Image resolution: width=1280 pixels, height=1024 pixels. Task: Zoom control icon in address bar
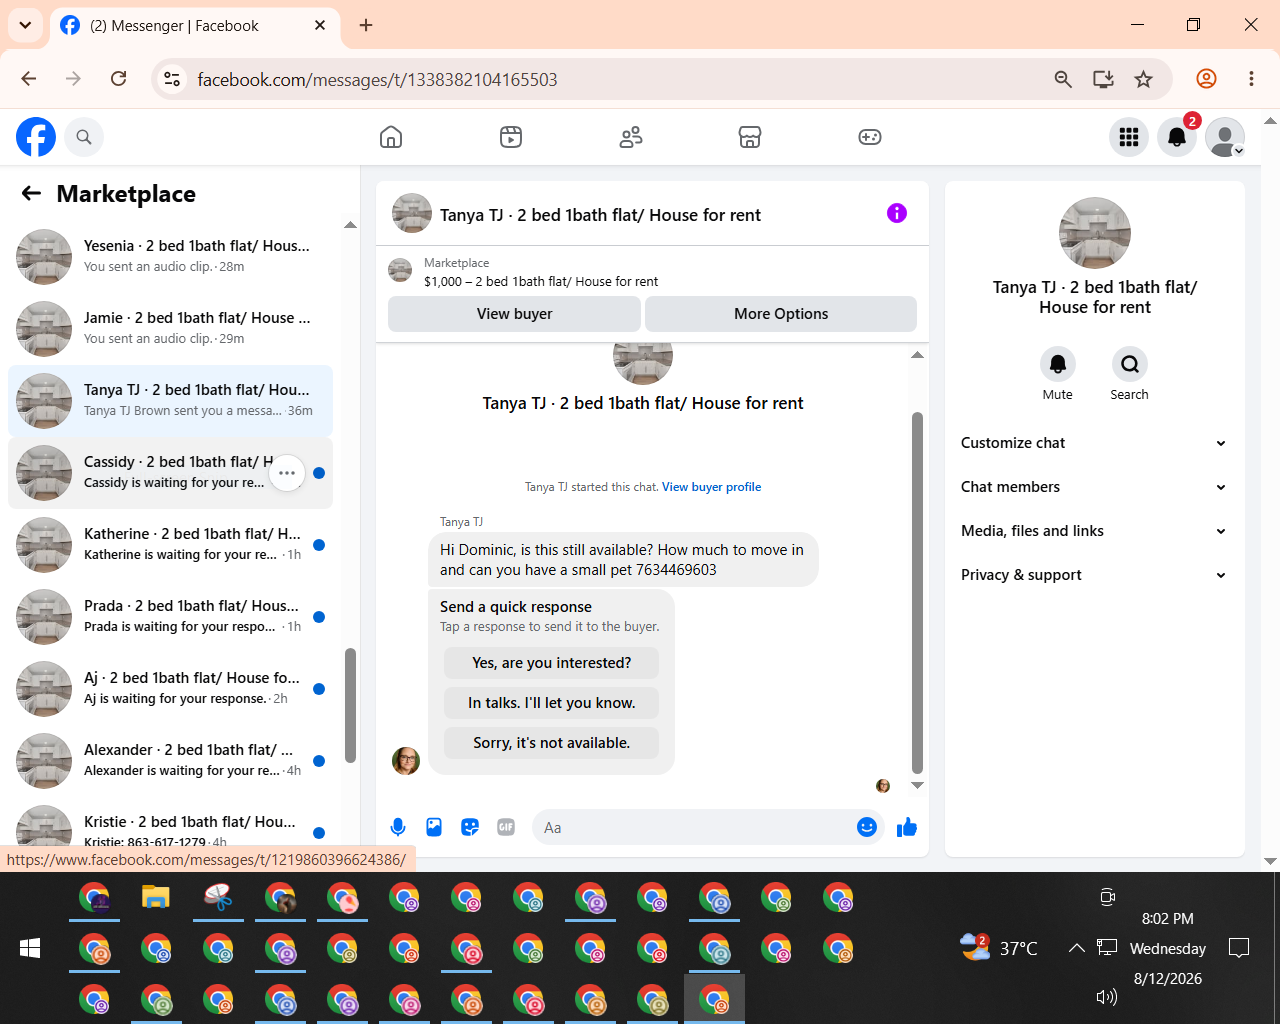[x=1063, y=79]
